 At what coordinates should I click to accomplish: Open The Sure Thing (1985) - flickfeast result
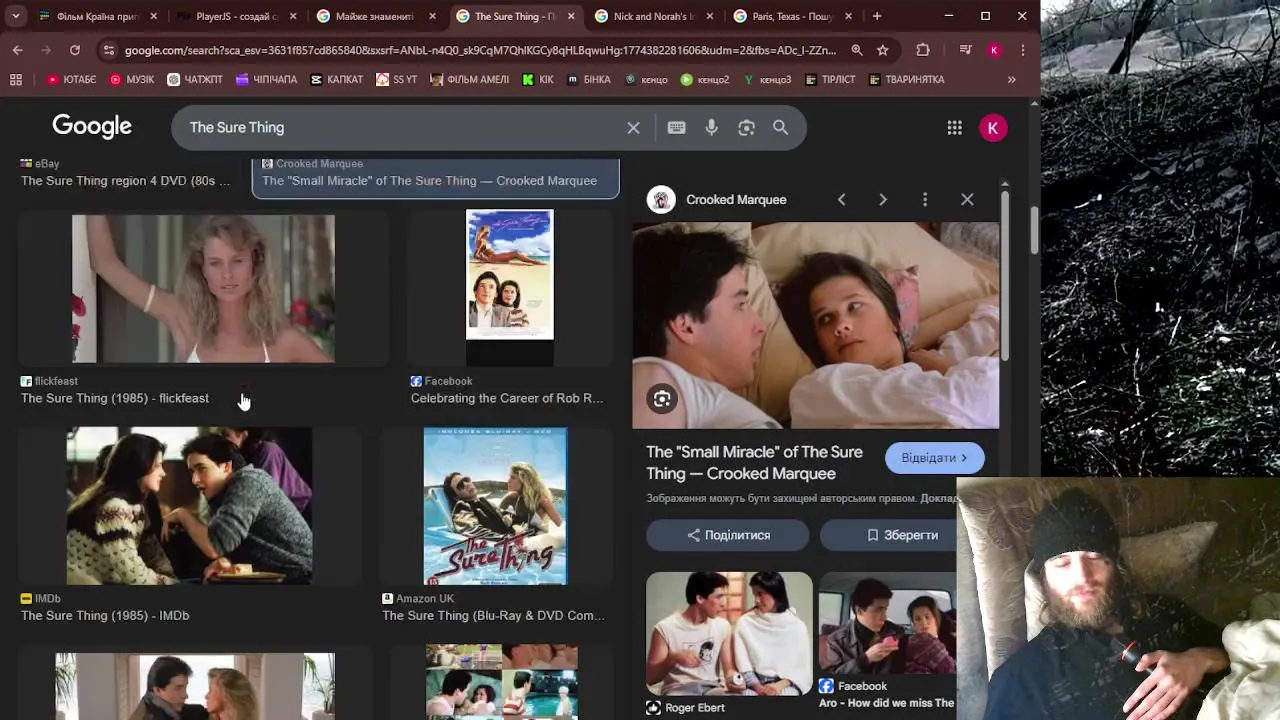(x=115, y=398)
